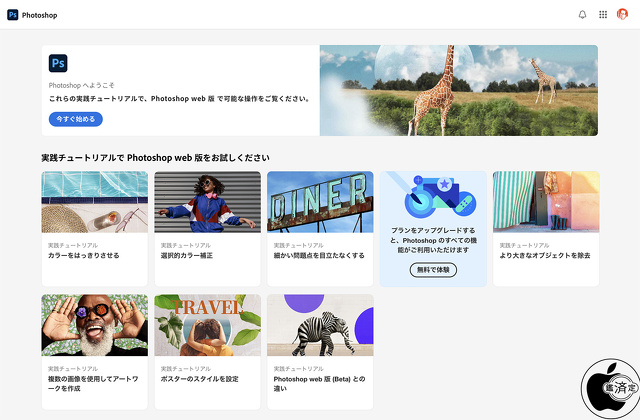Select the より大きなオブジェクトを除去 title
Screen dimensions: 640x420
[545, 256]
